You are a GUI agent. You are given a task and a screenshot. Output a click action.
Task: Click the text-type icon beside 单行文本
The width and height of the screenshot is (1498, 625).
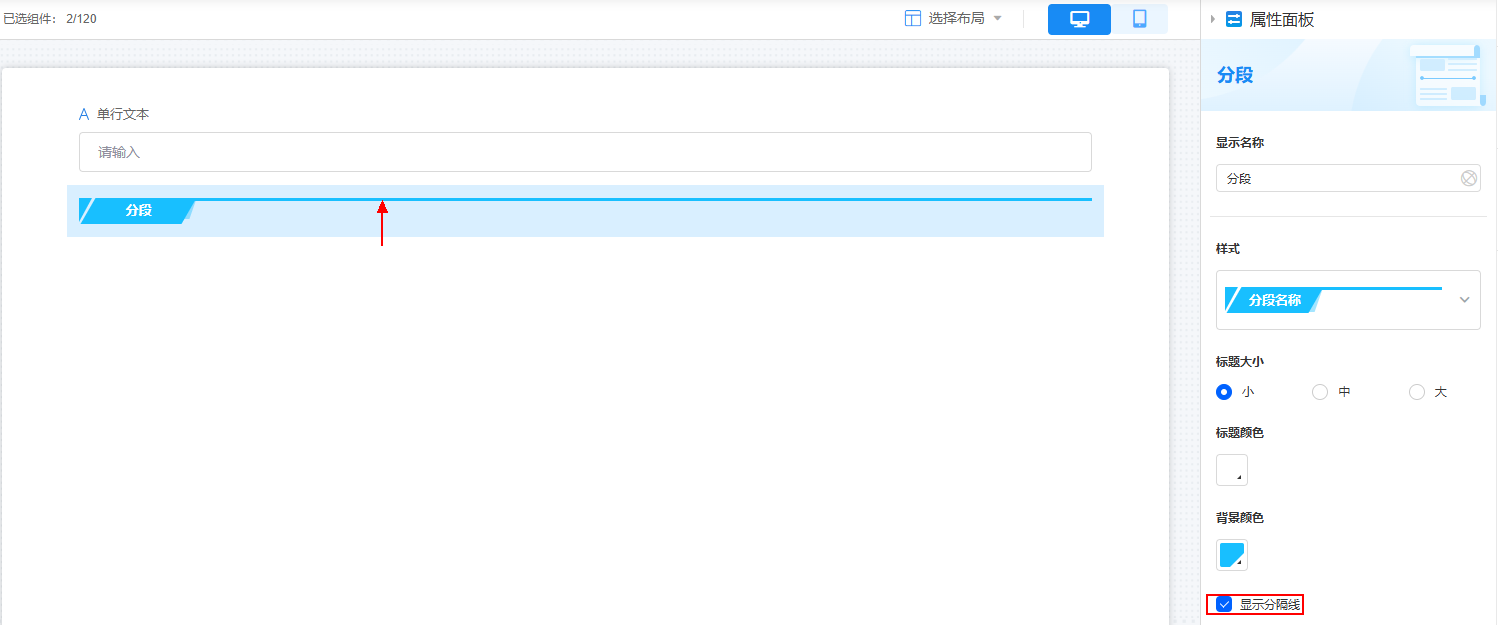84,114
